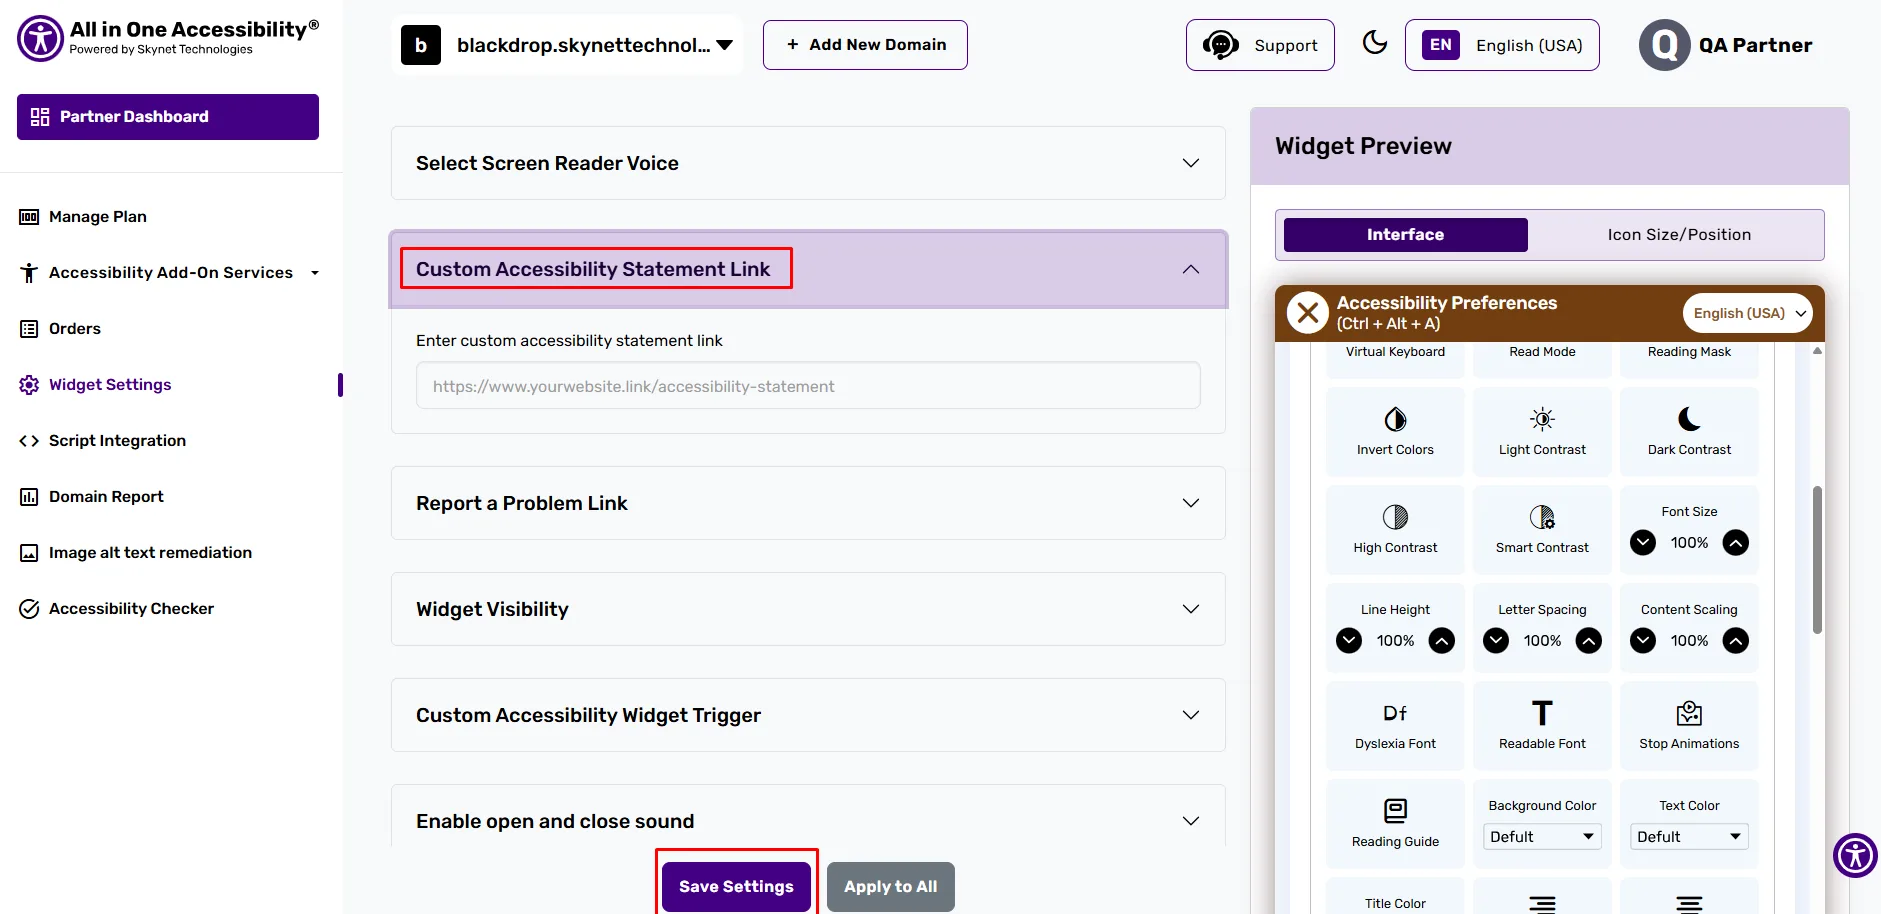1881x914 pixels.
Task: Expand Accessibility Add-On Services menu
Action: coord(170,272)
